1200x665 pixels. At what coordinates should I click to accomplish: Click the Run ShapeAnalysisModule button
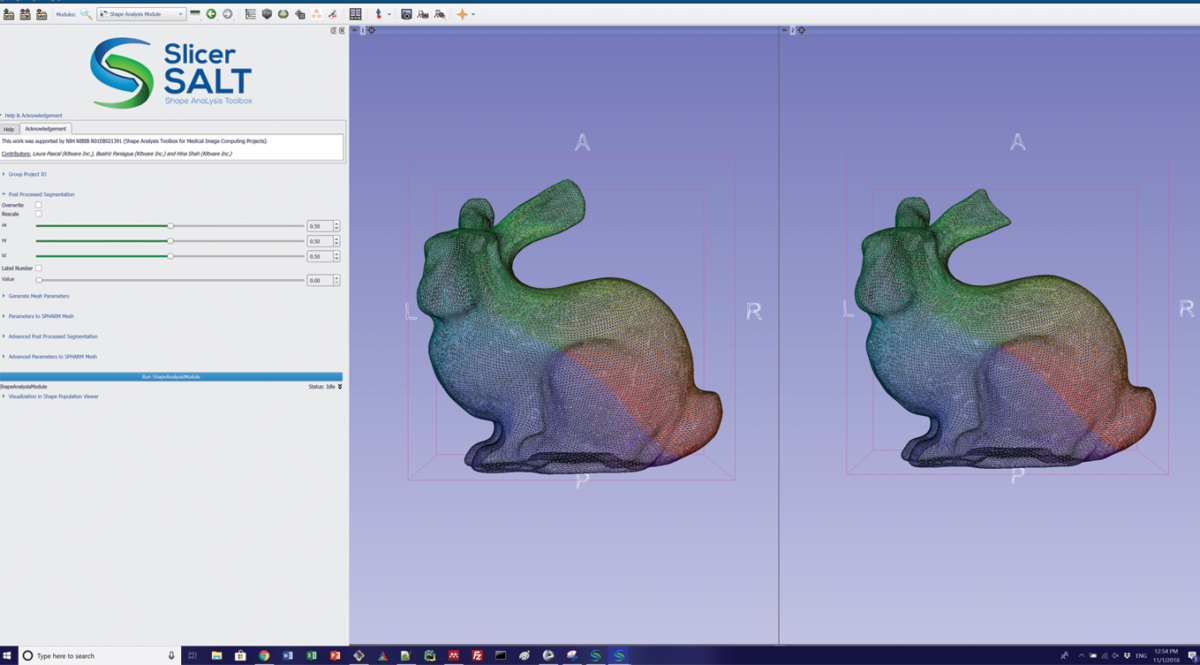tap(172, 377)
